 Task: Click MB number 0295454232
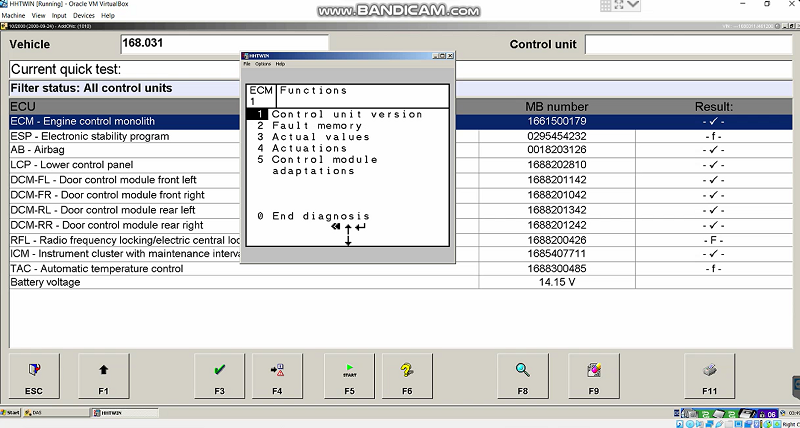(x=557, y=136)
